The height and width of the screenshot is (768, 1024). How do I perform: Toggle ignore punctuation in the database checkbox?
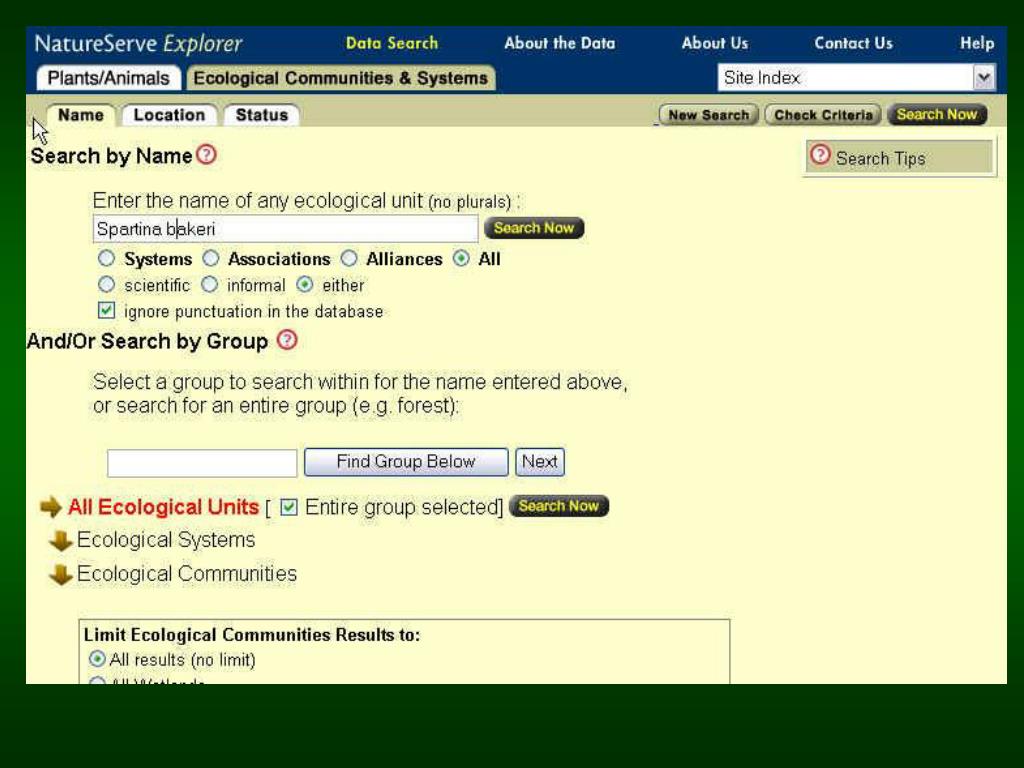pyautogui.click(x=106, y=310)
